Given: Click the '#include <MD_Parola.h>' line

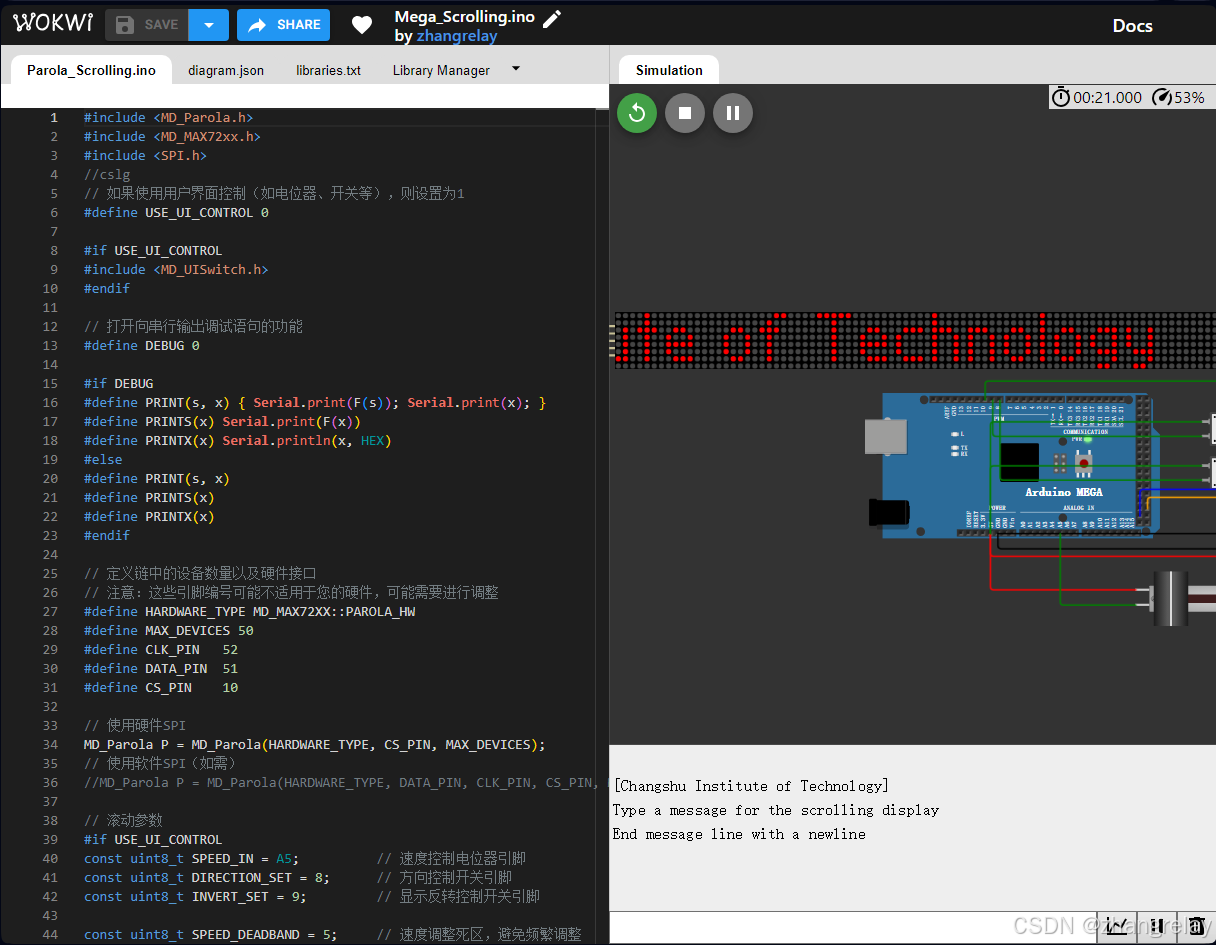Looking at the screenshot, I should click(x=169, y=117).
